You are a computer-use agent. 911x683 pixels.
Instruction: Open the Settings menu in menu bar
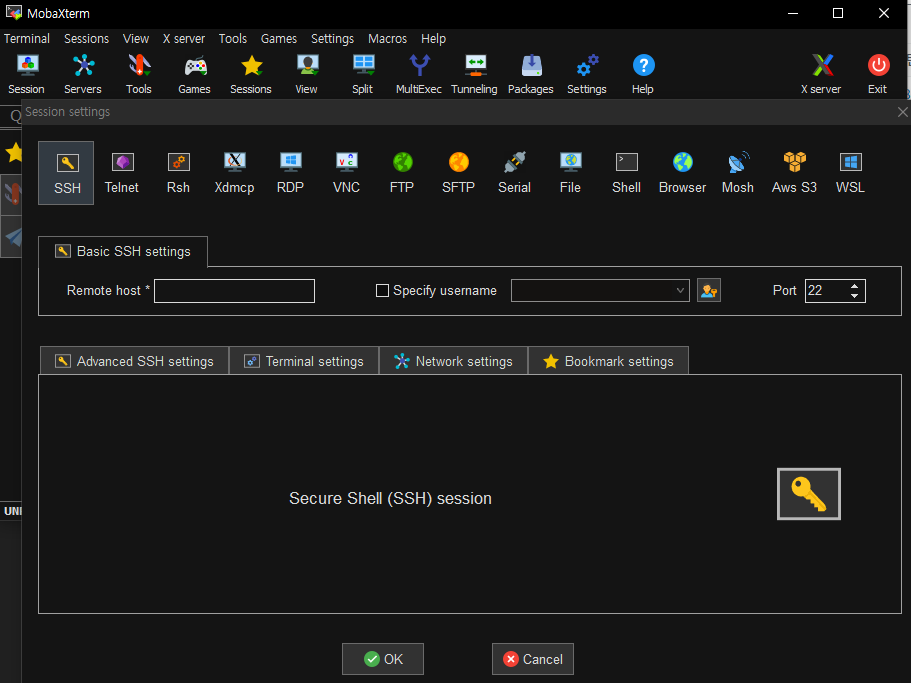pyautogui.click(x=332, y=38)
